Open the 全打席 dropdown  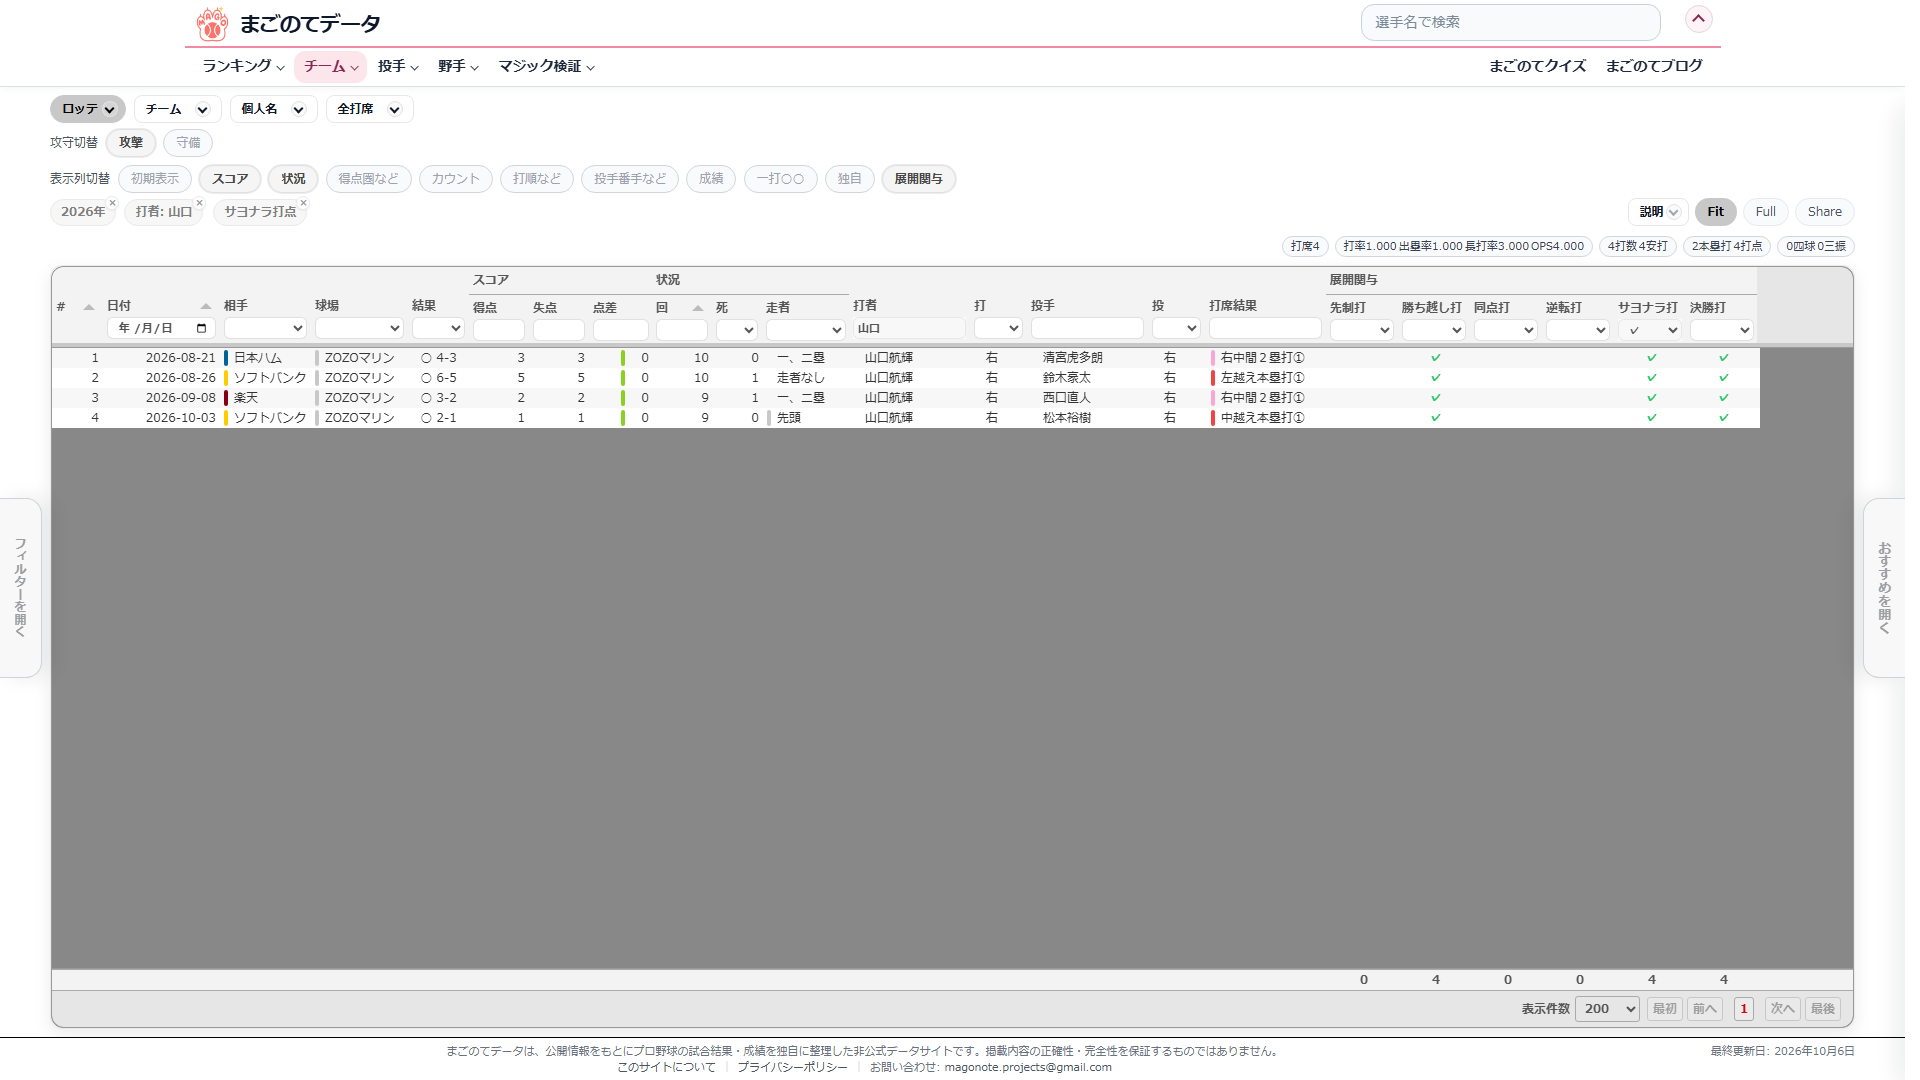click(369, 109)
